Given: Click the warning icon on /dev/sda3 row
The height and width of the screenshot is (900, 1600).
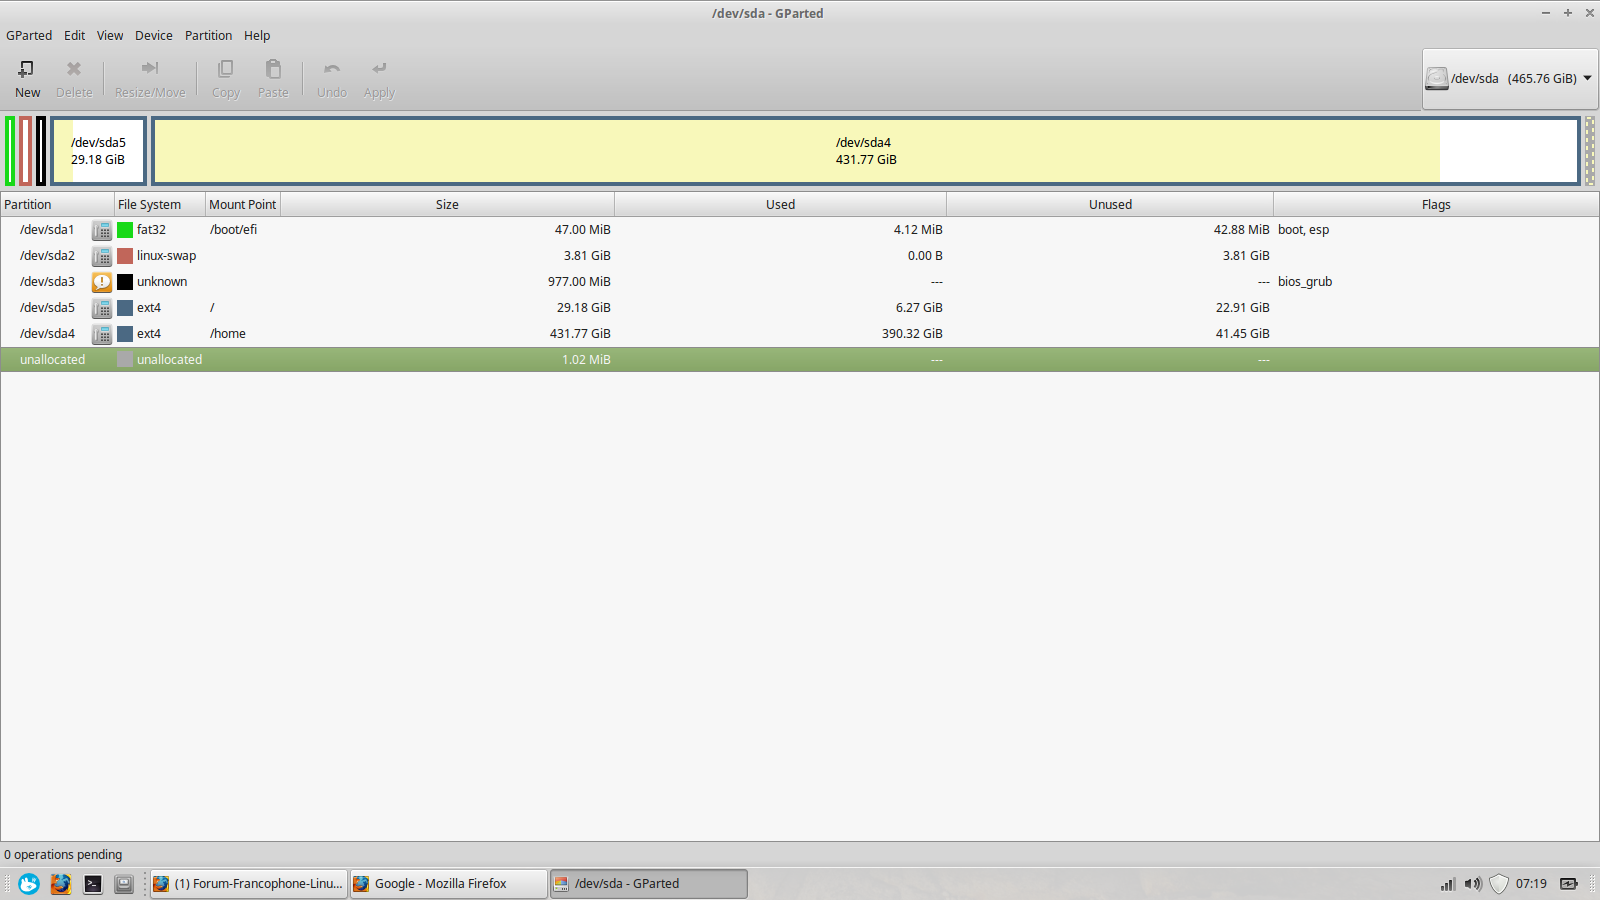Looking at the screenshot, I should [x=102, y=282].
